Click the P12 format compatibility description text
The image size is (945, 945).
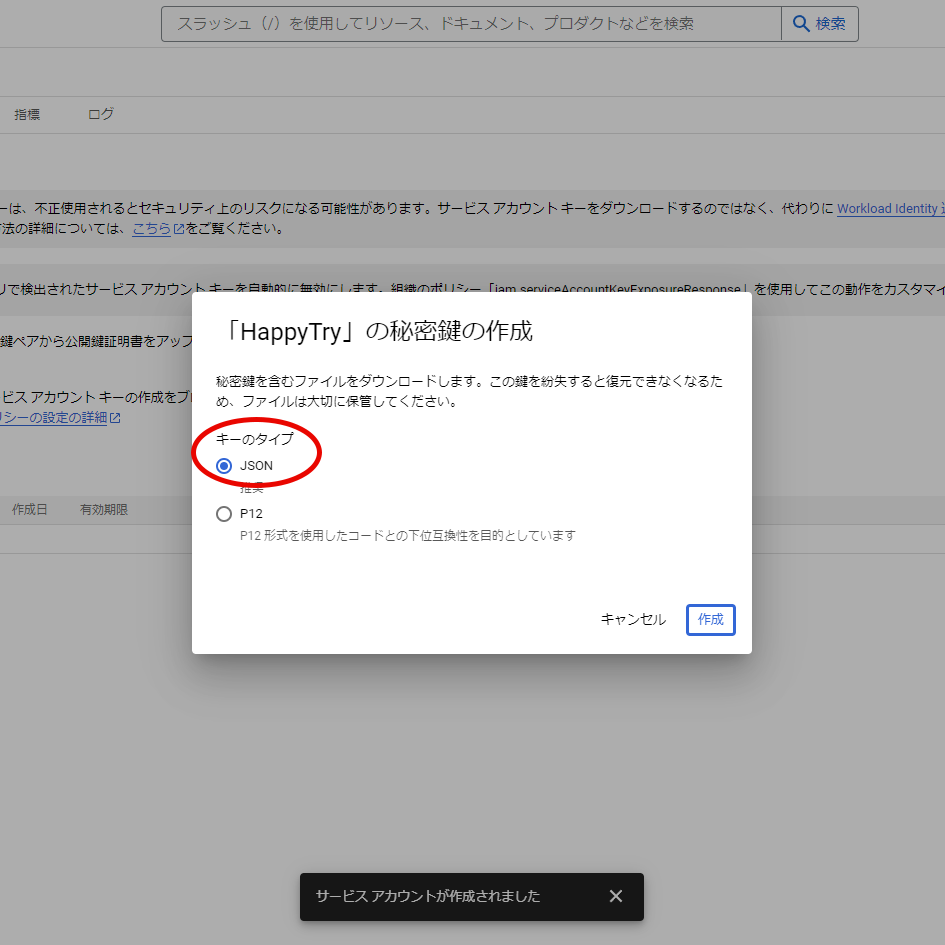(408, 536)
